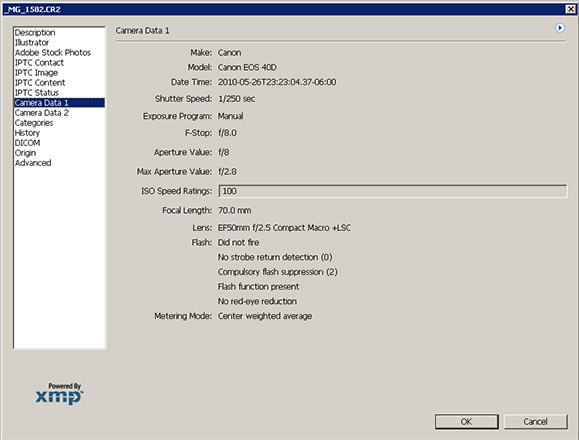This screenshot has height=440, width=579.
Task: Click the ISO Speed Ratings field
Action: coord(393,191)
